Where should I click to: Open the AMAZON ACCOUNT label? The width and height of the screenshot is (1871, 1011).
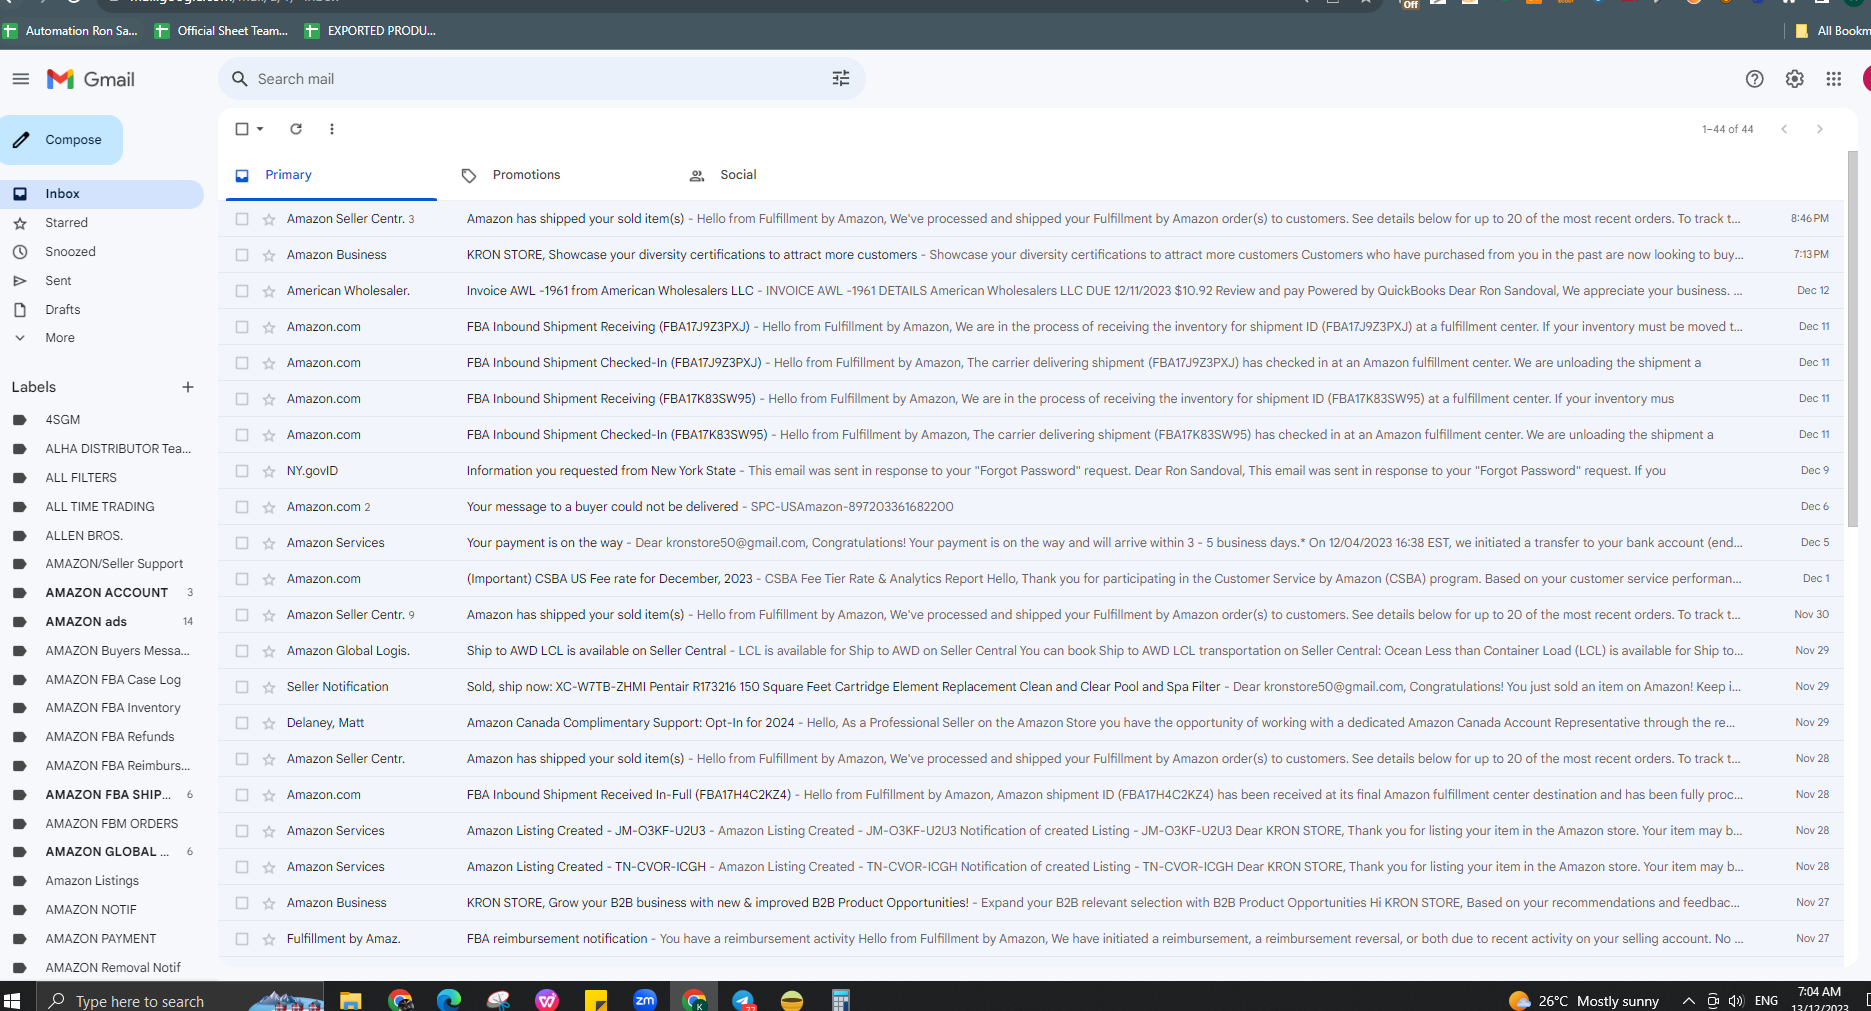(x=106, y=593)
